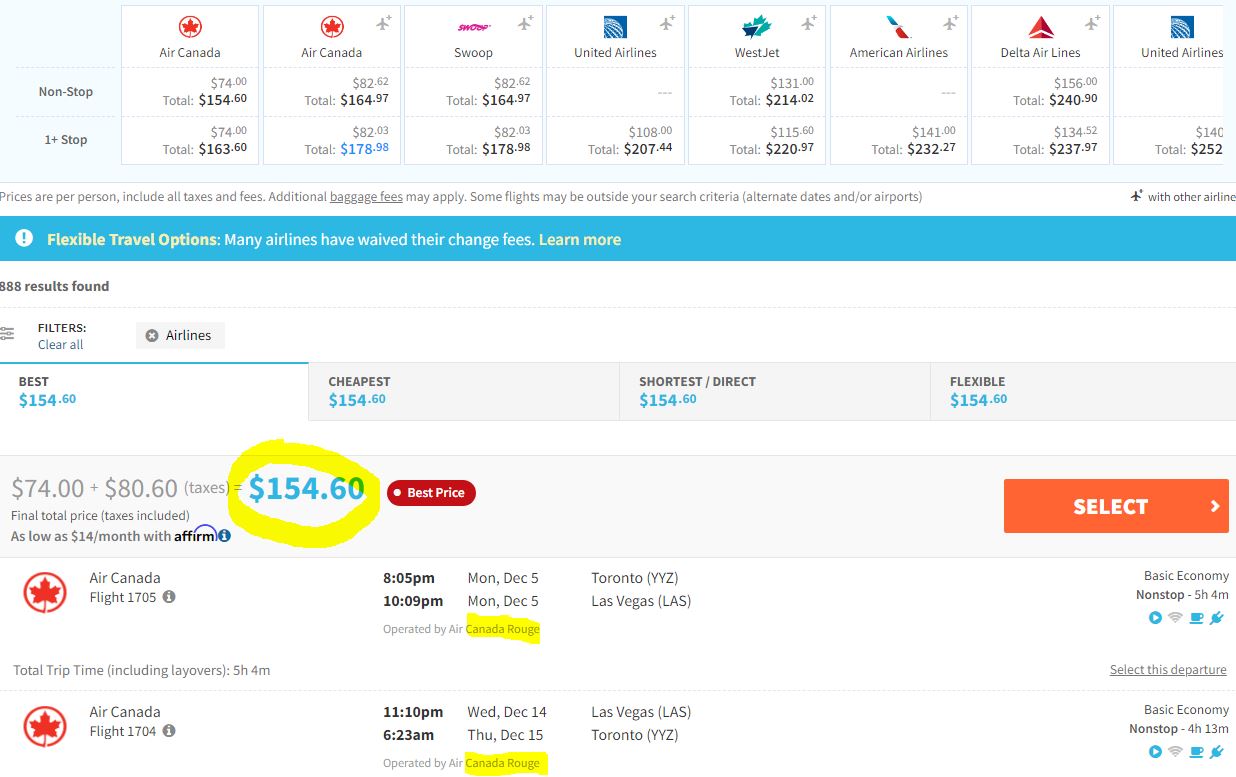Click the American Airlines logo in matrix
The image size is (1236, 777).
click(x=898, y=27)
